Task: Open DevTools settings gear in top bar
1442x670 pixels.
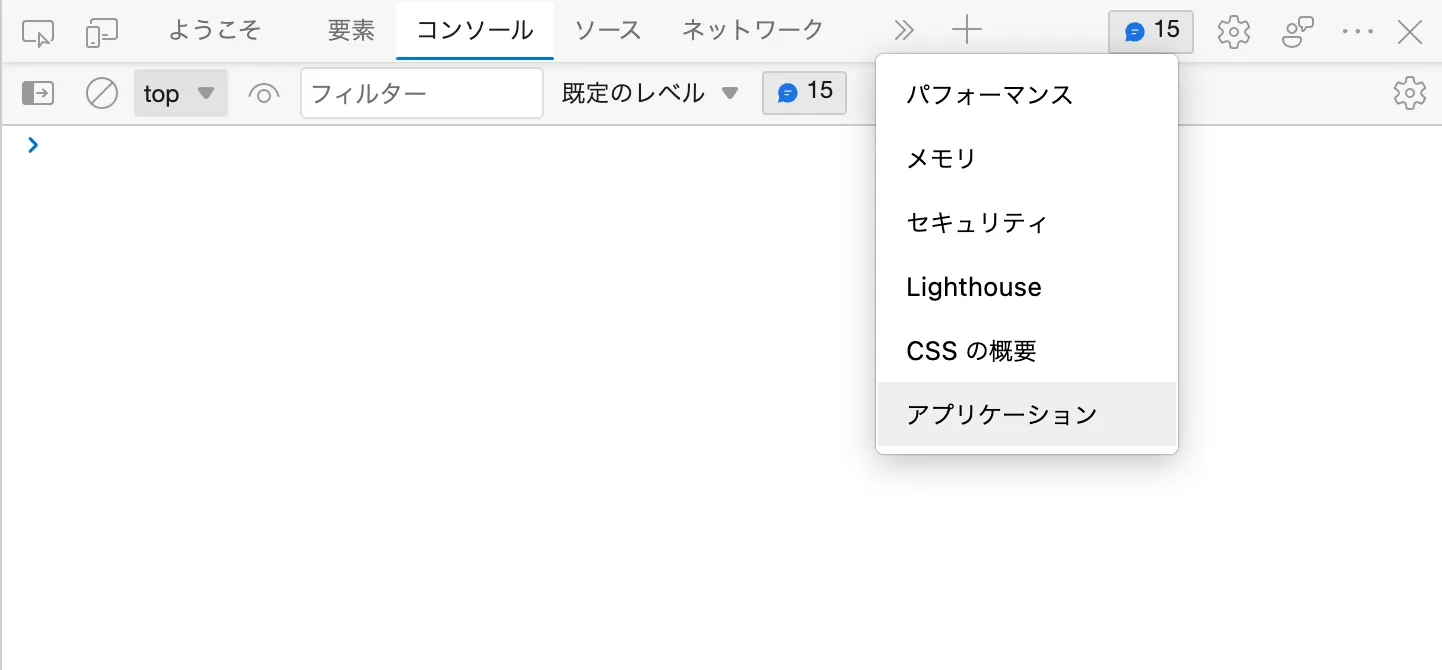Action: point(1234,32)
